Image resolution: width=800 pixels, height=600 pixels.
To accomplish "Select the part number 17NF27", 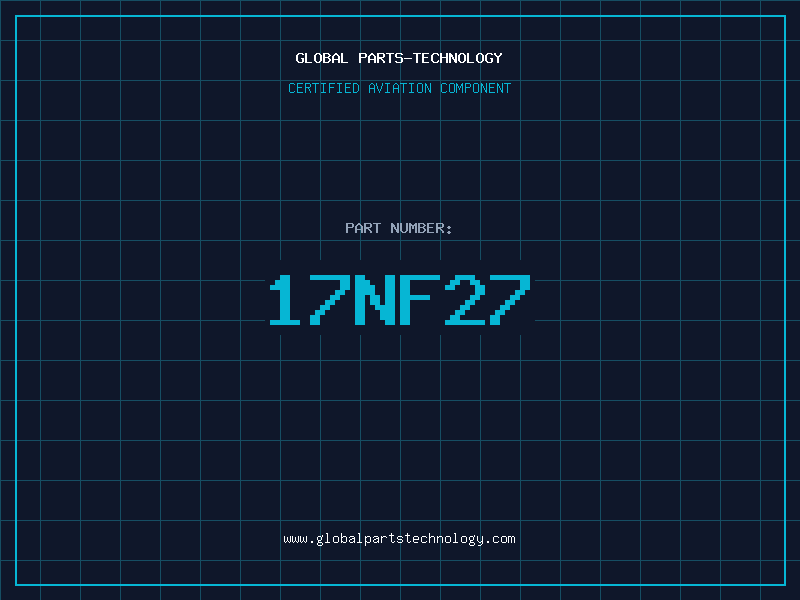I will point(400,299).
